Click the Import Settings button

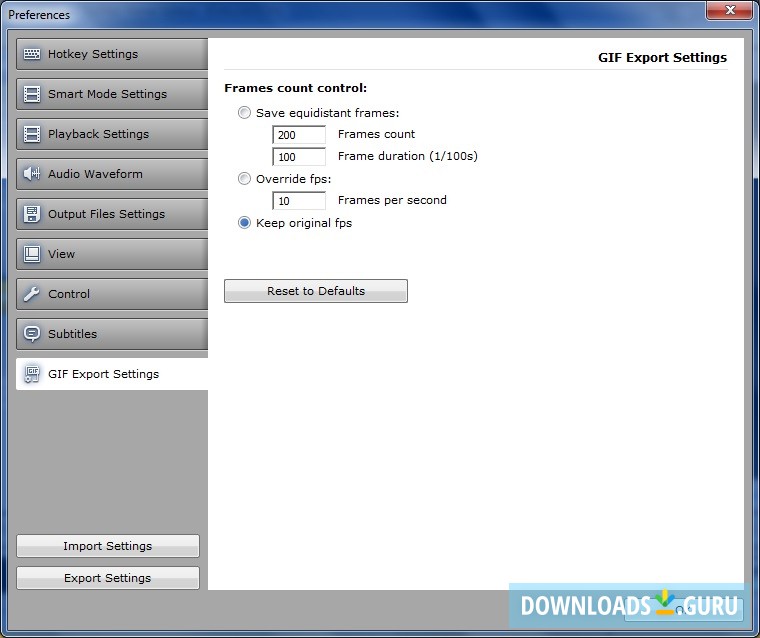pos(108,546)
